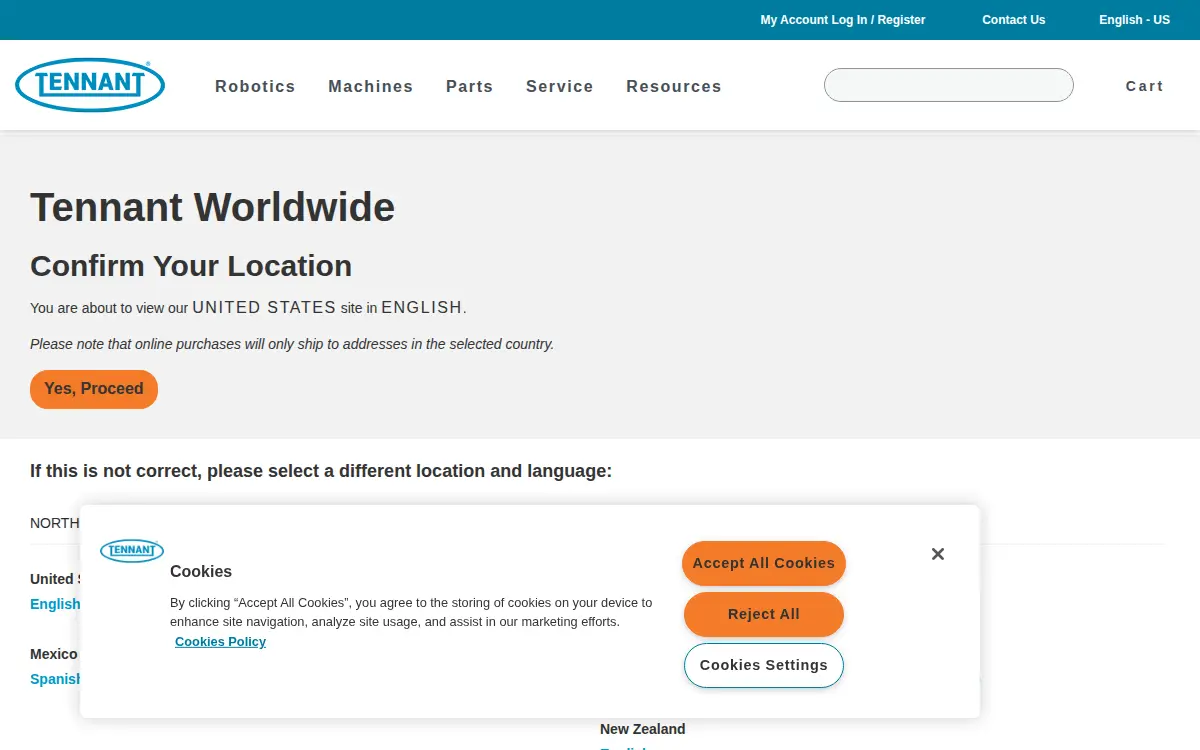Image resolution: width=1200 pixels, height=750 pixels.
Task: Open the Cart
Action: (1145, 86)
